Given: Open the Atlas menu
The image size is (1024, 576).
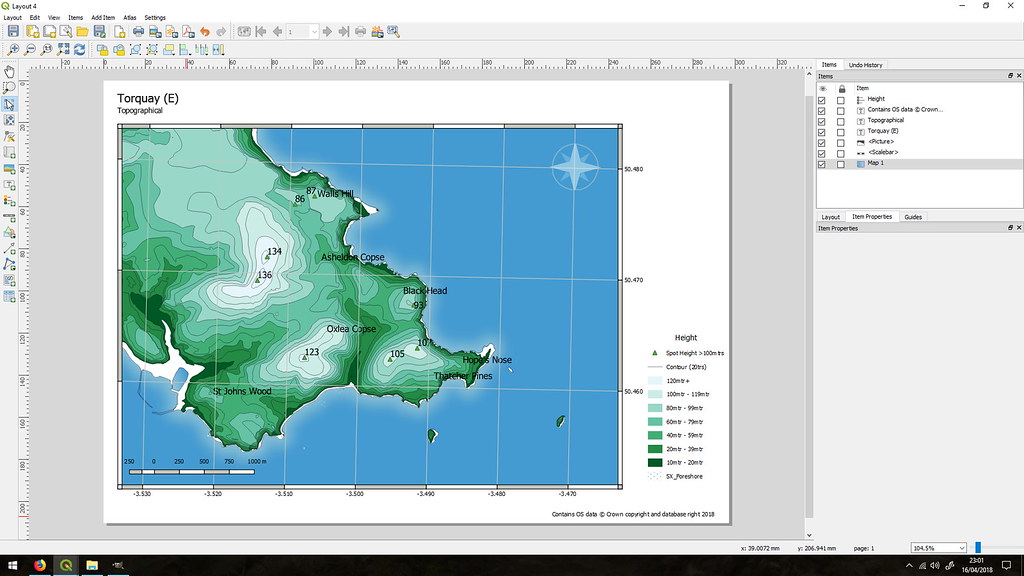Looking at the screenshot, I should click(130, 18).
